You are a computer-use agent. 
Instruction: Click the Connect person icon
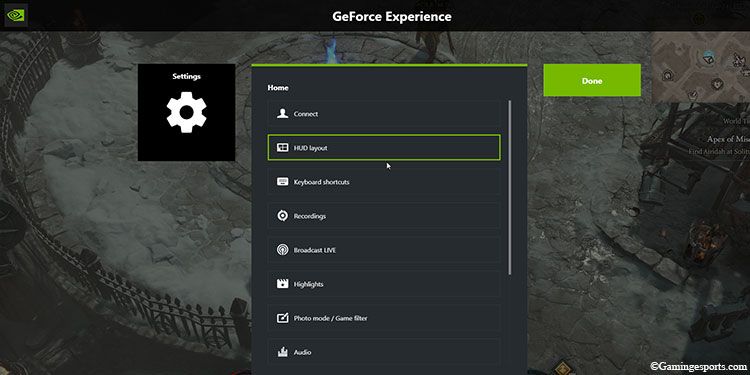tap(283, 114)
